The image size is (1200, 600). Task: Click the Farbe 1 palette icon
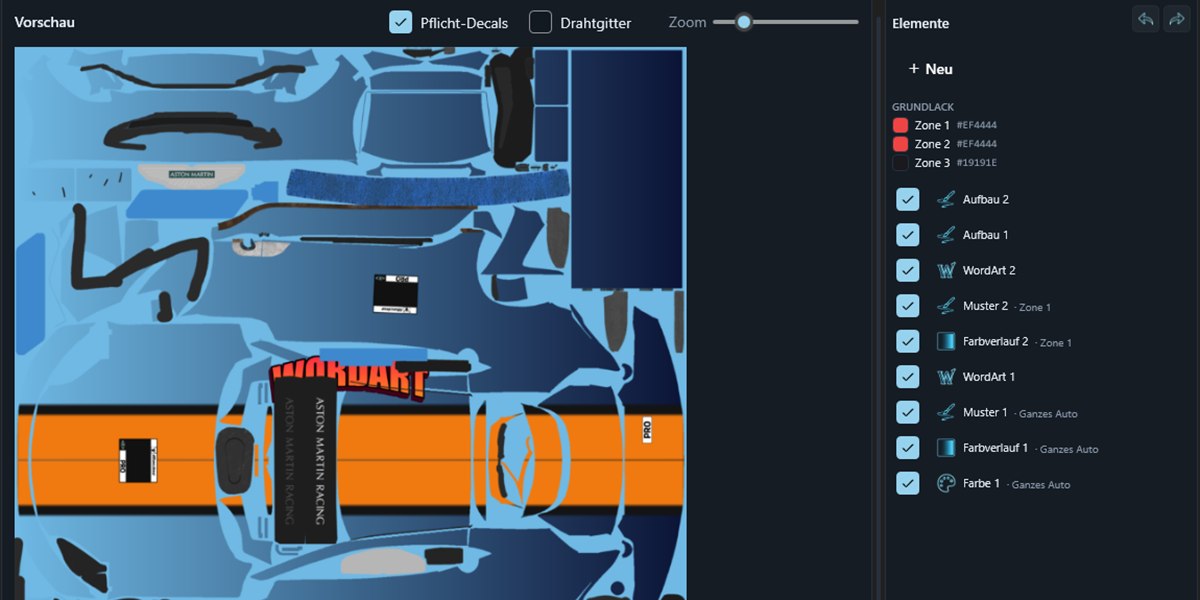click(x=946, y=483)
